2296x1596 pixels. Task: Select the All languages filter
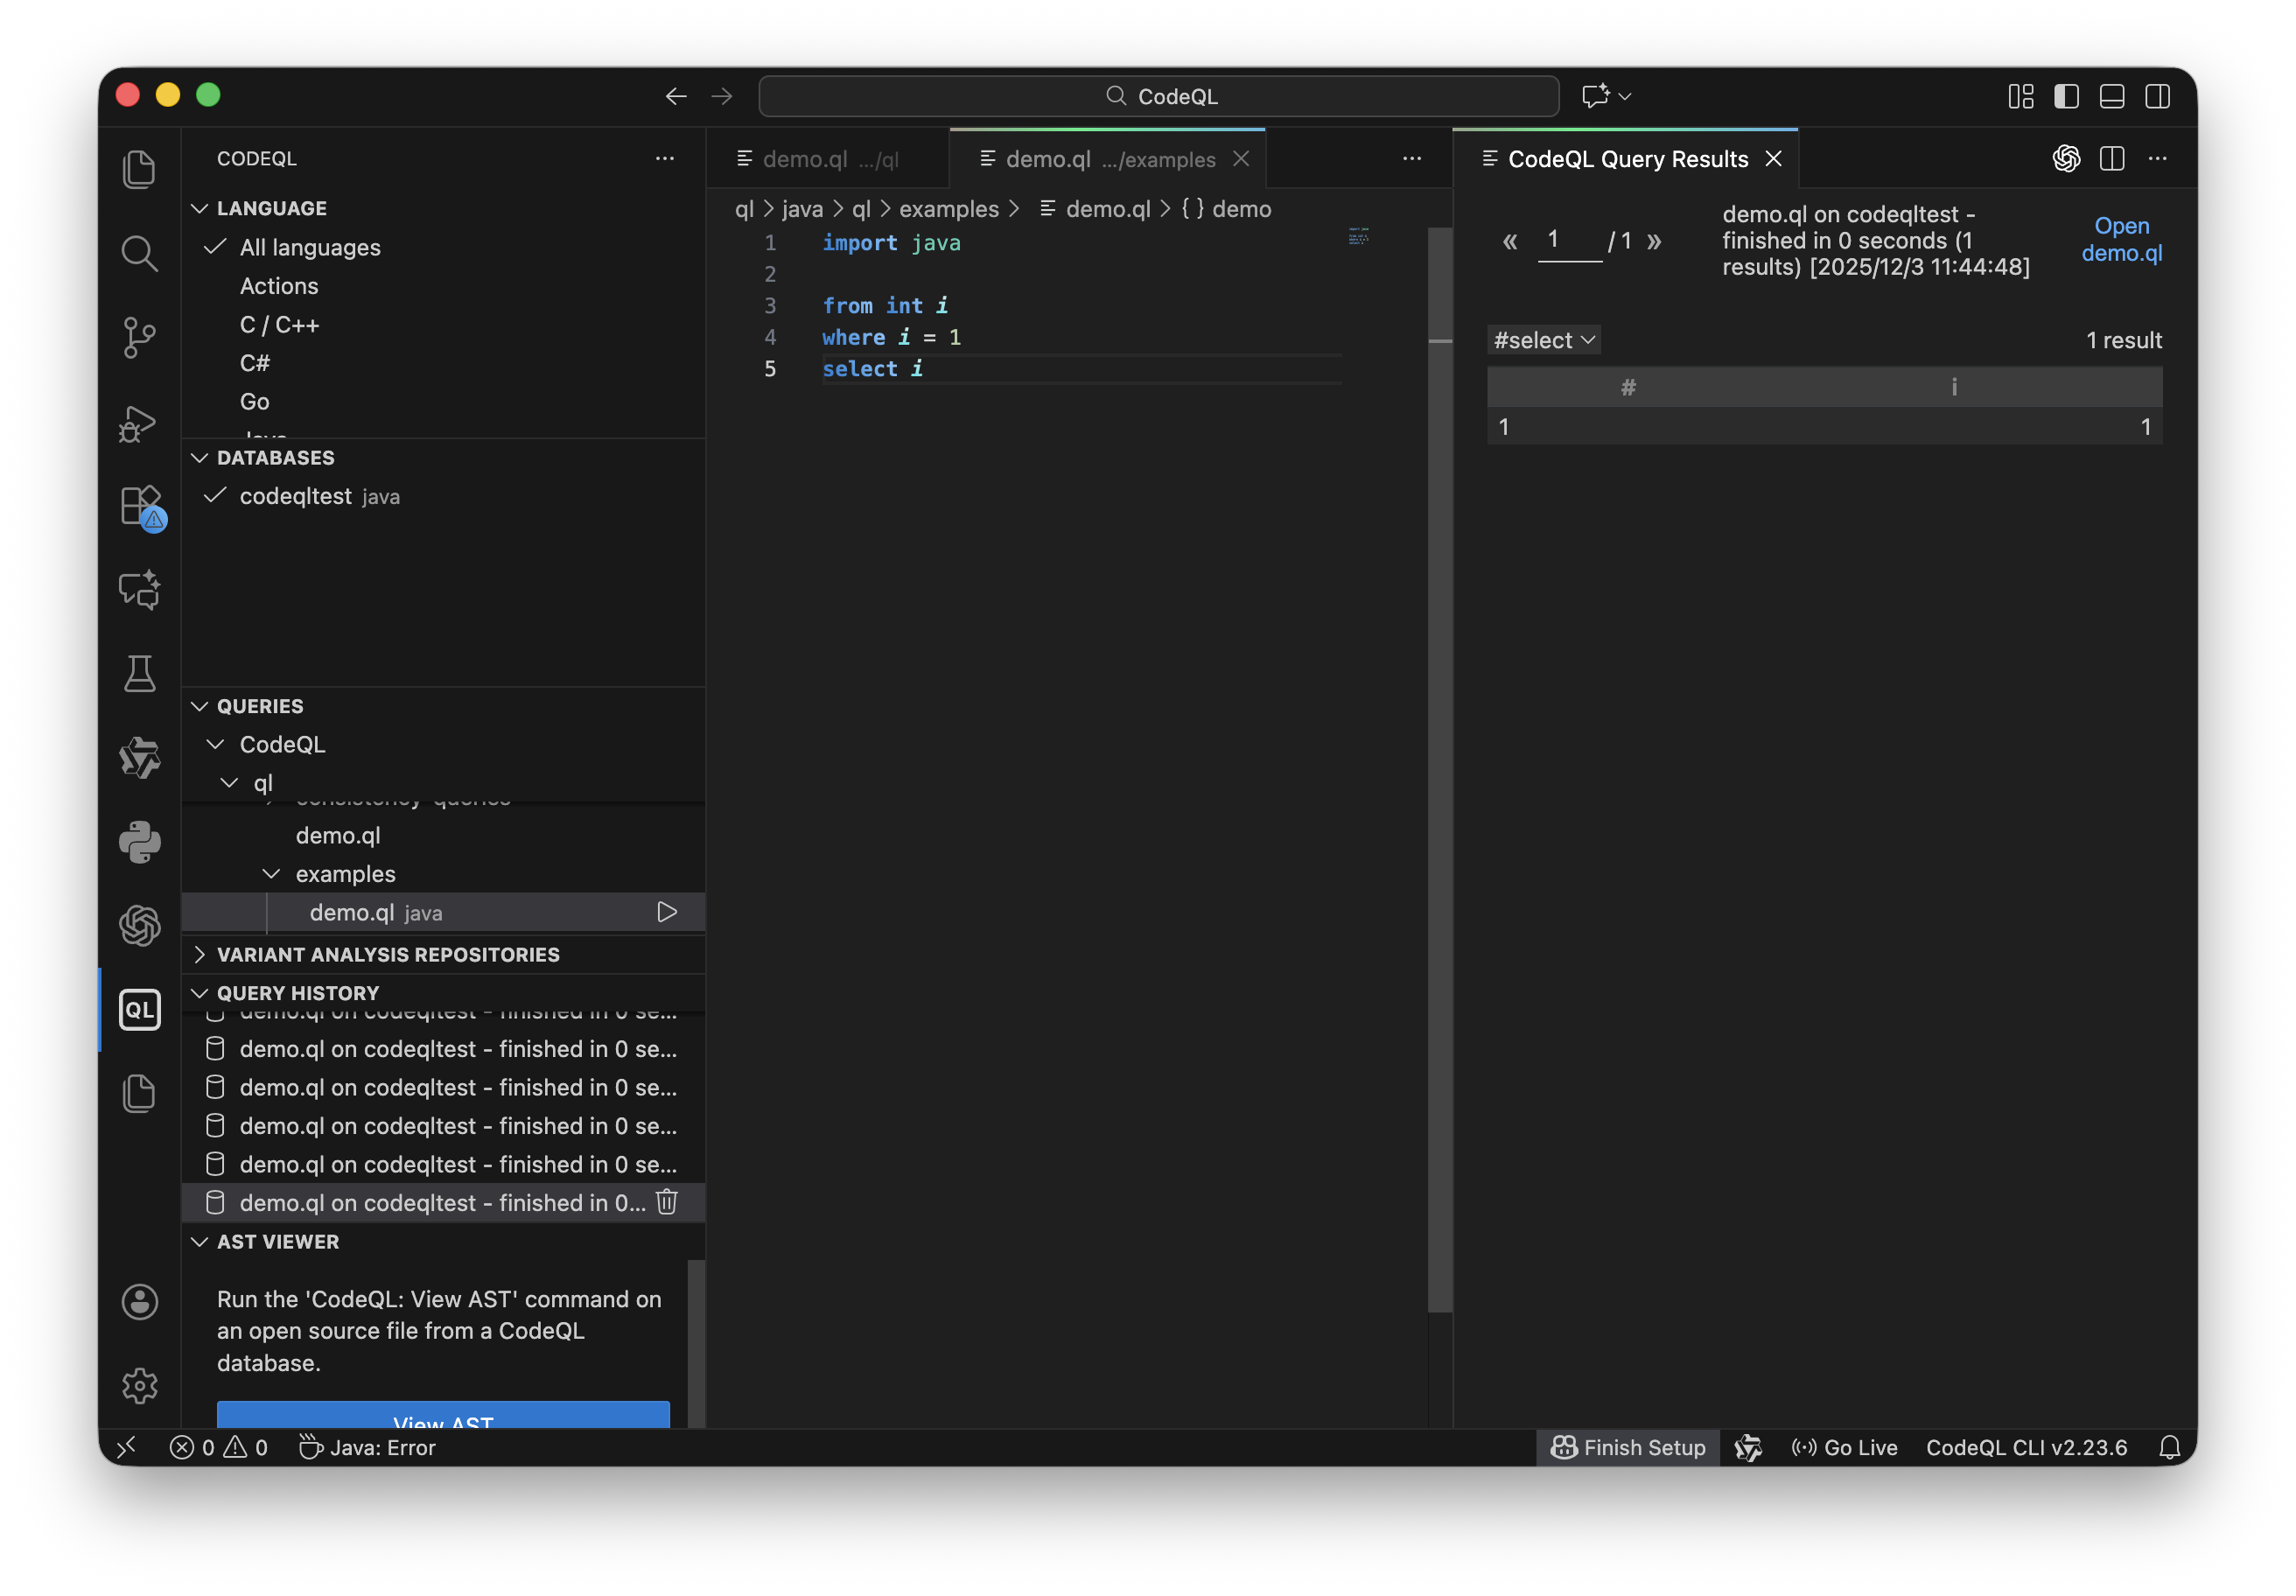310,247
